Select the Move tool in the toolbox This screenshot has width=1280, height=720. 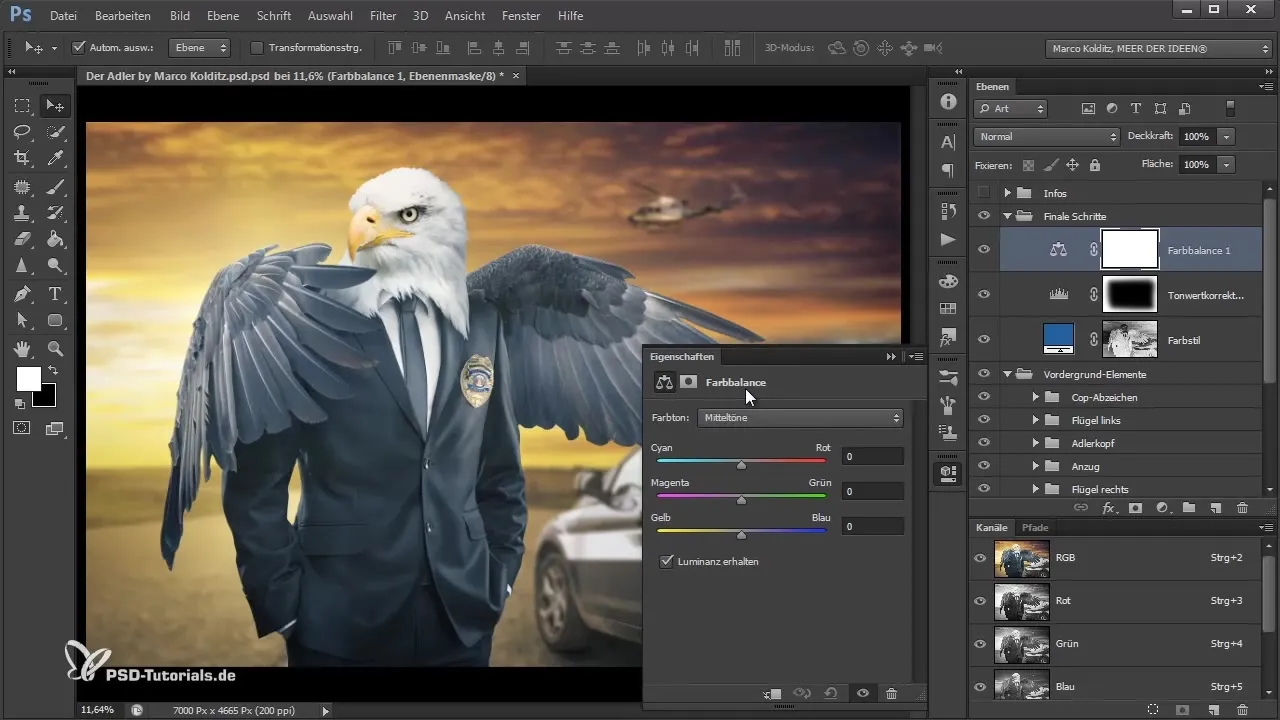tap(56, 106)
